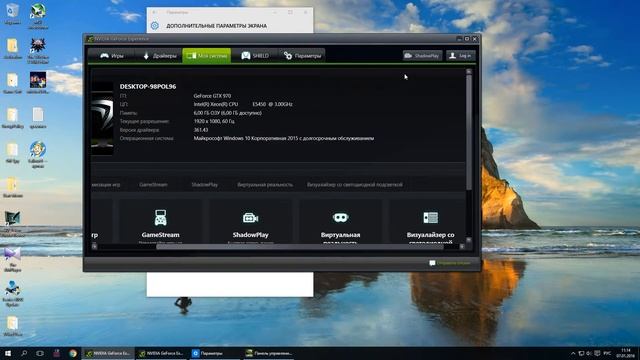The height and width of the screenshot is (360, 640).
Task: Go to the Параметры tab with gears
Action: click(x=302, y=56)
